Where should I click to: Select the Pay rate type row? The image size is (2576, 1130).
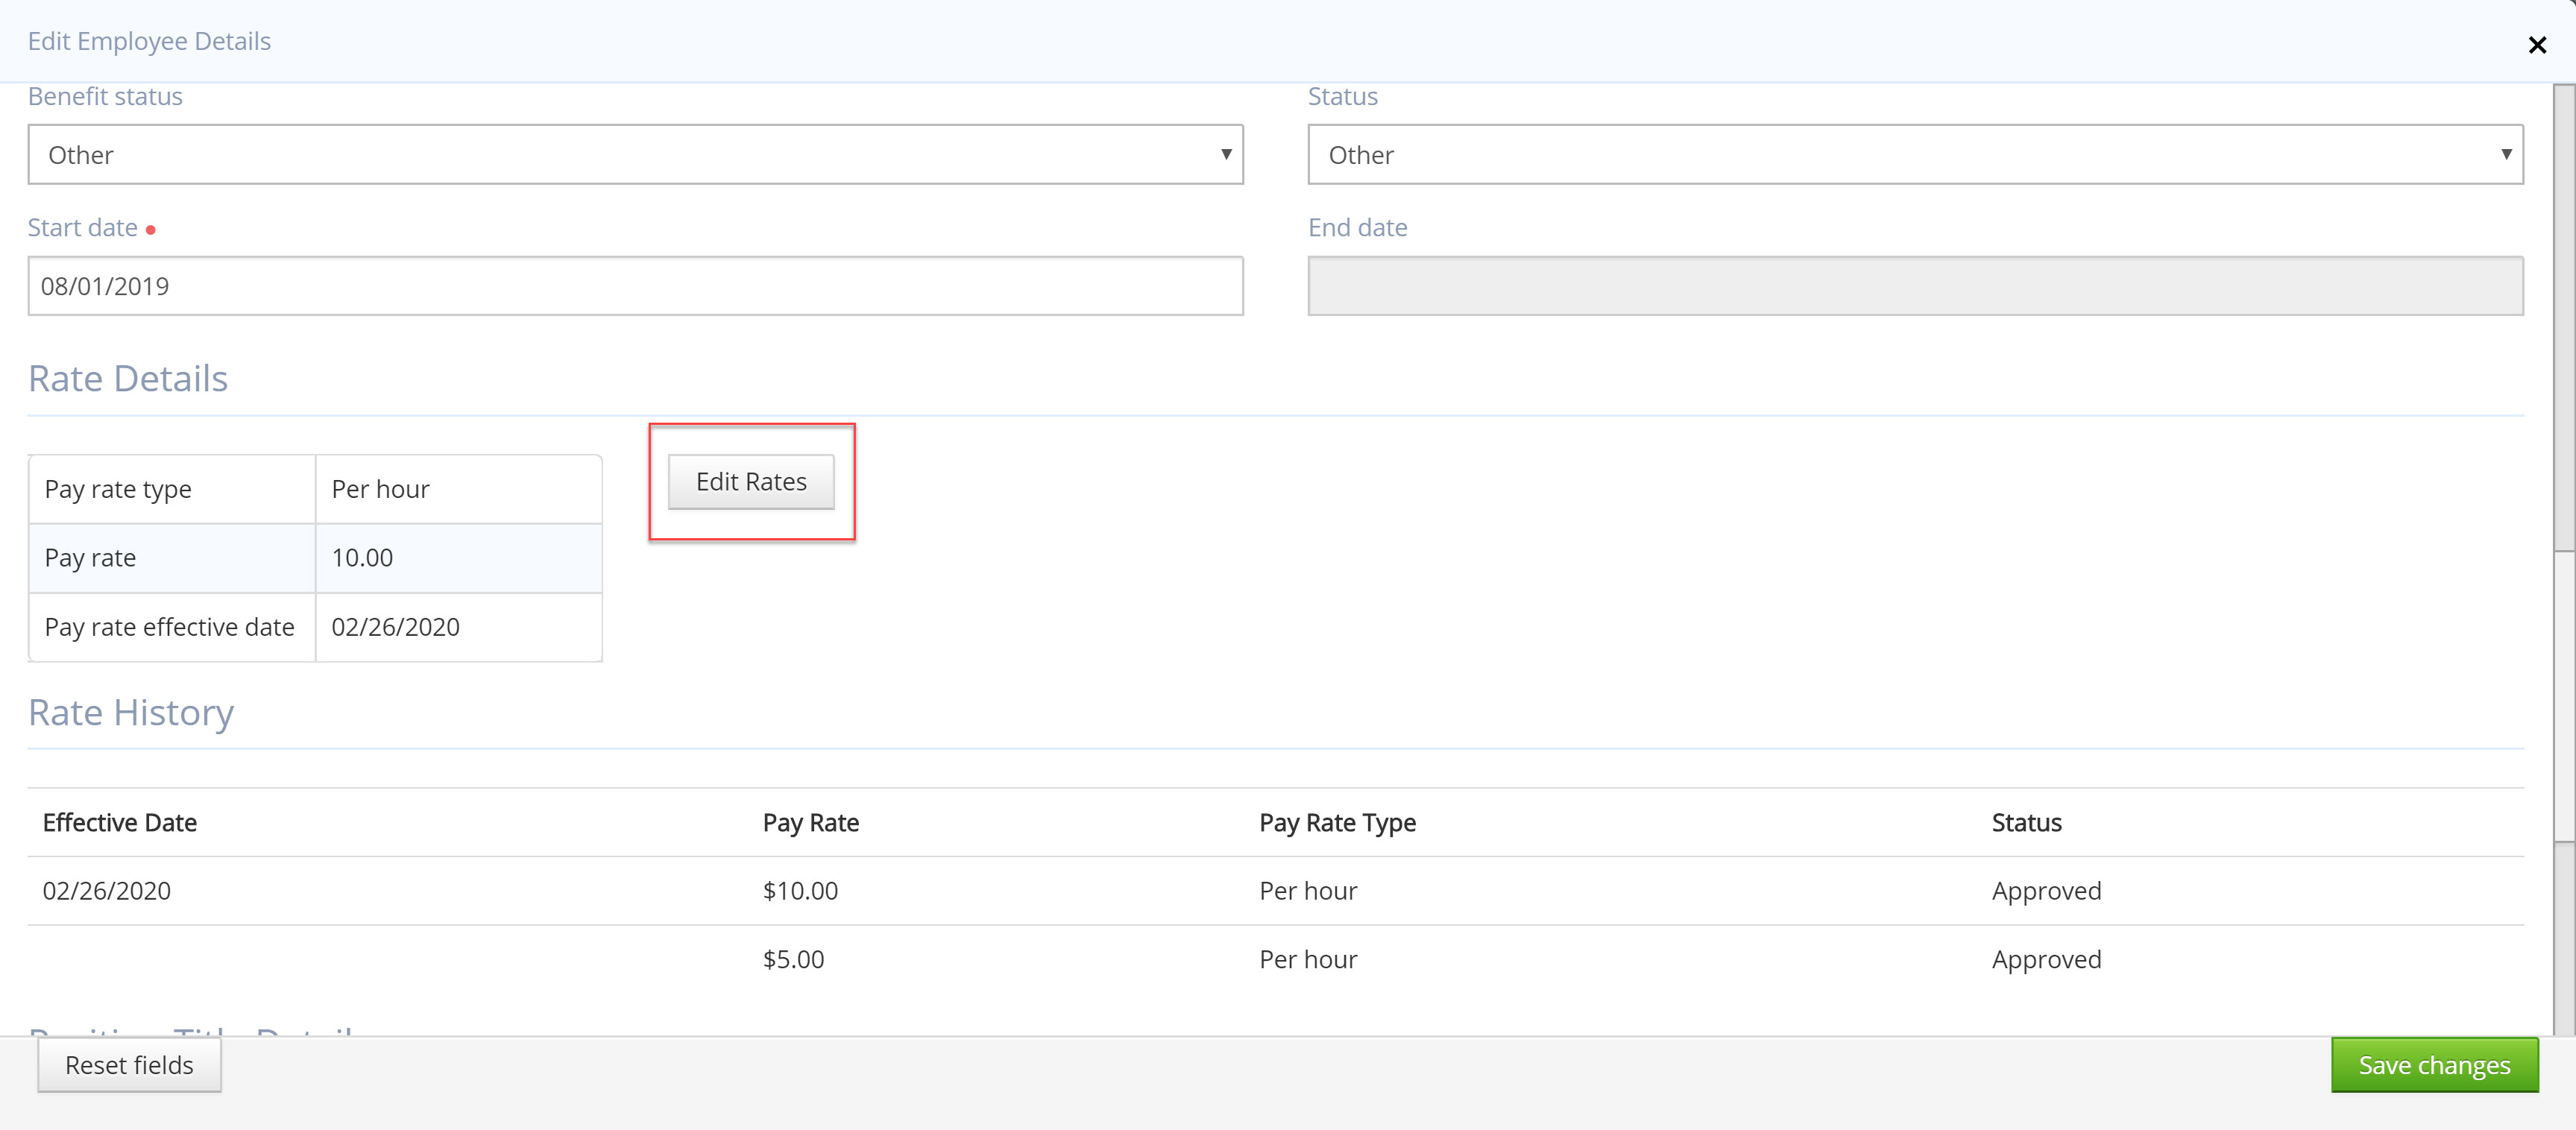click(x=171, y=488)
